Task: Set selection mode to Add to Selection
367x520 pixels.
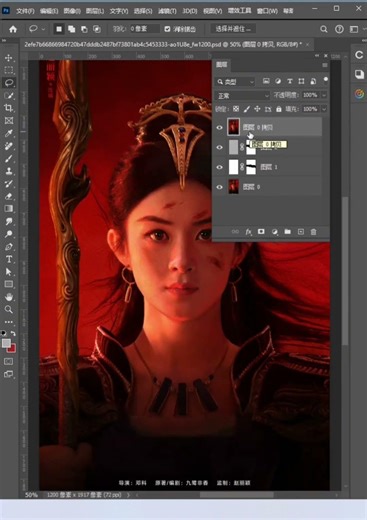Action: (72, 29)
